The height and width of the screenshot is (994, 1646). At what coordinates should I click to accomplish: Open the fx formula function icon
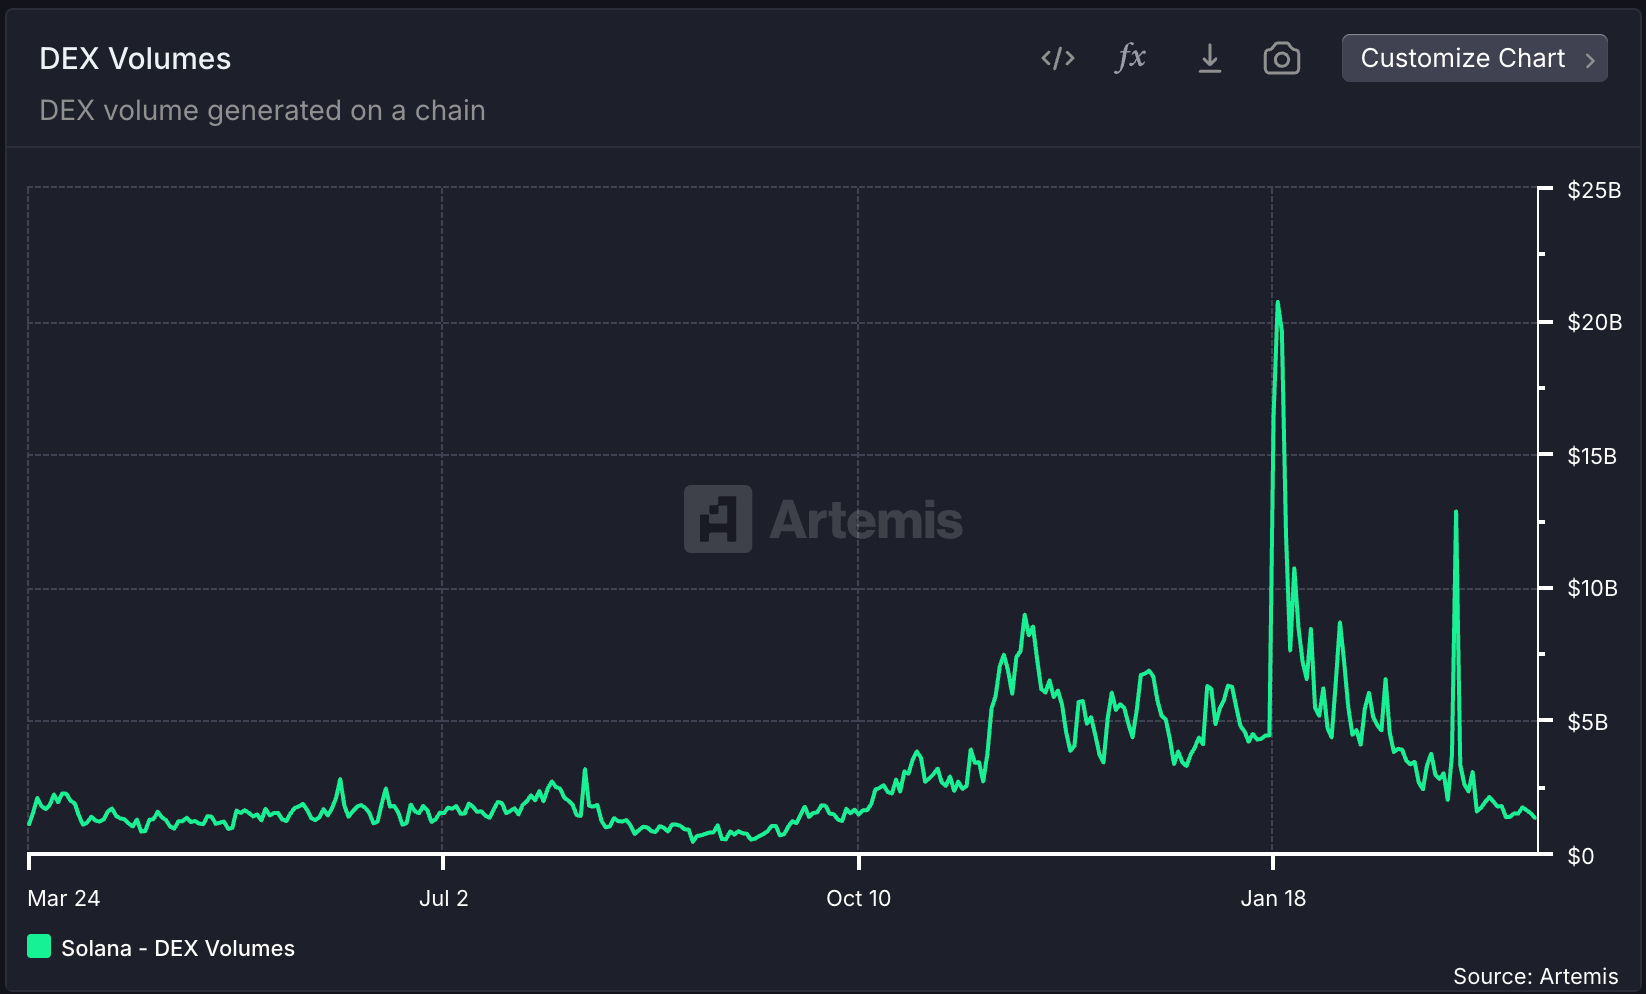point(1131,58)
